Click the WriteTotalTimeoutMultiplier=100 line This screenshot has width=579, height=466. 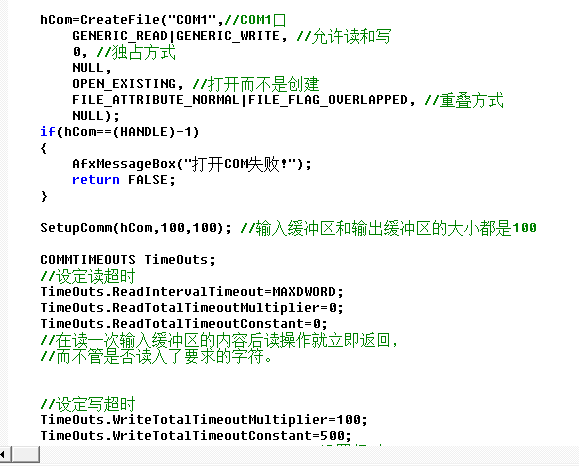[204, 420]
